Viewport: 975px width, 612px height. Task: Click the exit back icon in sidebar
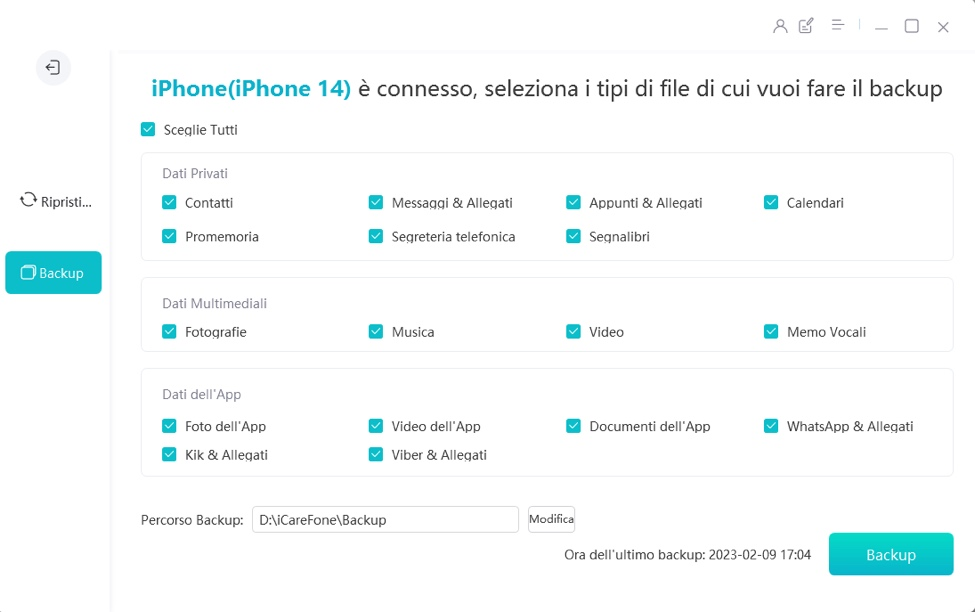[x=53, y=68]
